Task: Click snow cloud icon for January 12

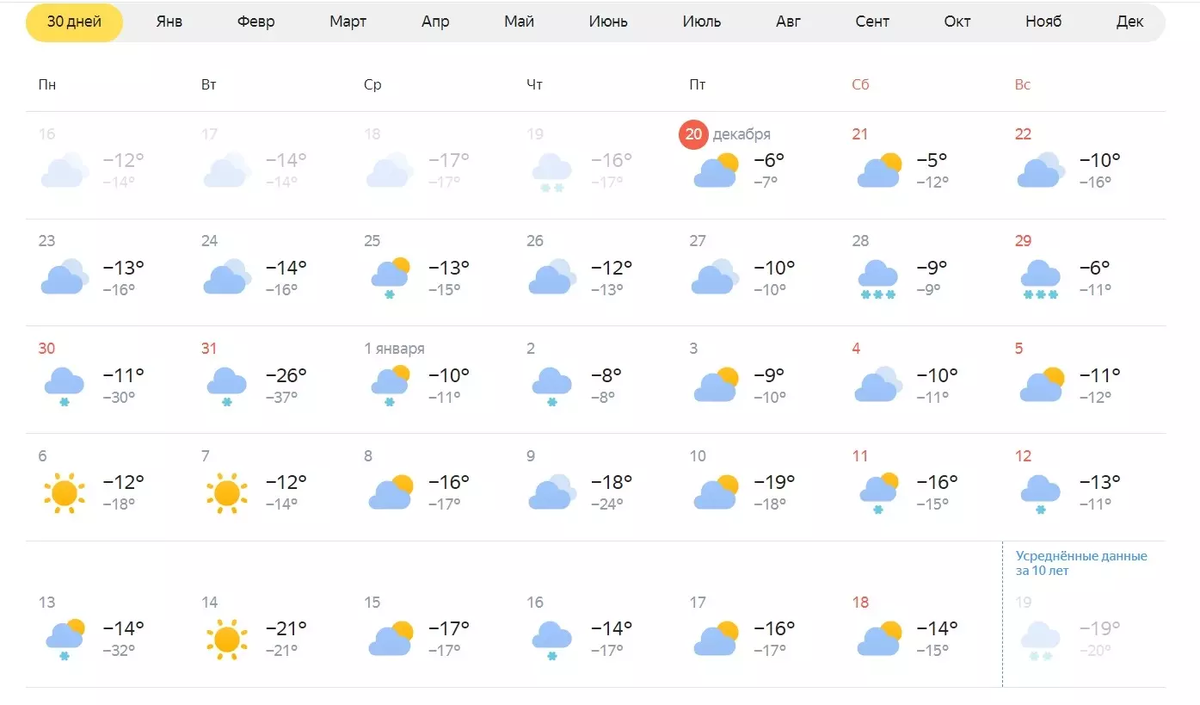Action: click(x=1040, y=493)
